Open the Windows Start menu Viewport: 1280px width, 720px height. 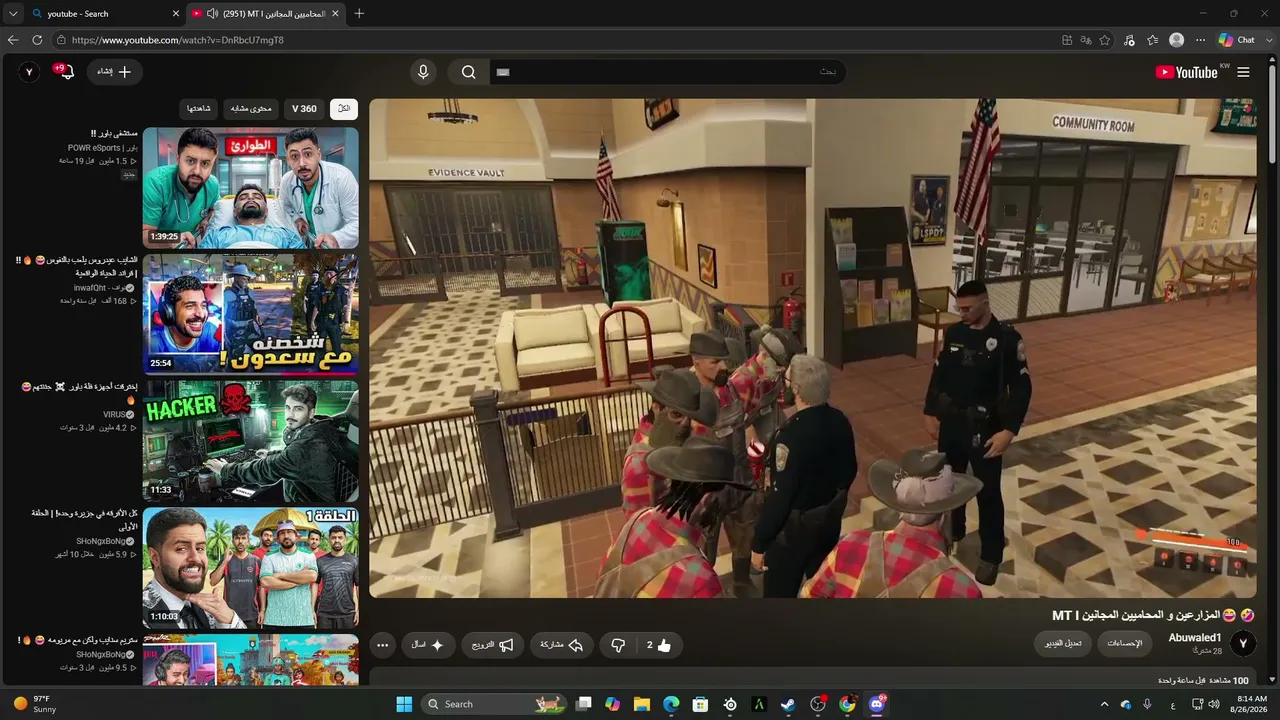[x=404, y=704]
